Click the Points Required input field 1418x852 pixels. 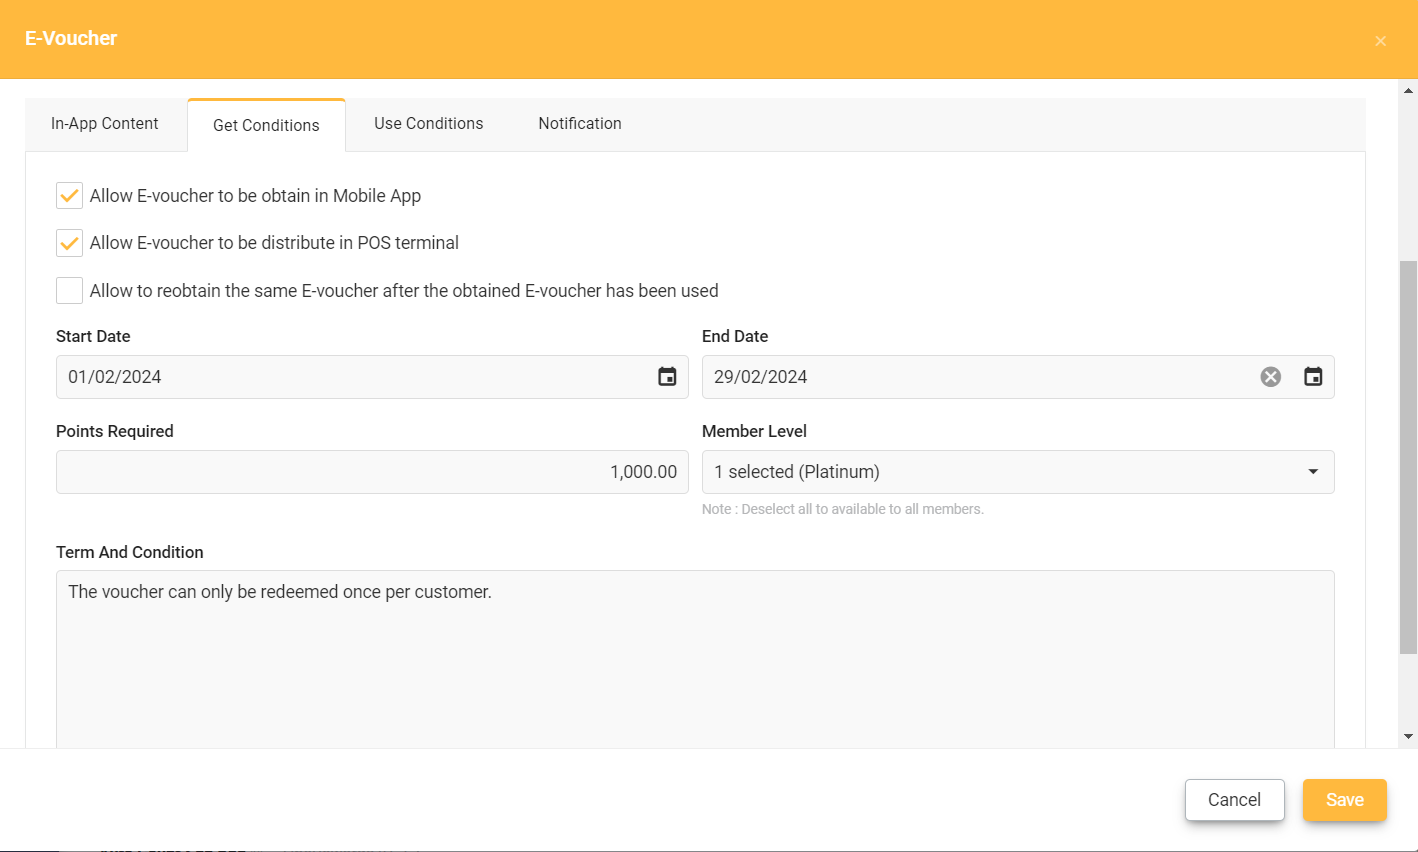point(372,471)
